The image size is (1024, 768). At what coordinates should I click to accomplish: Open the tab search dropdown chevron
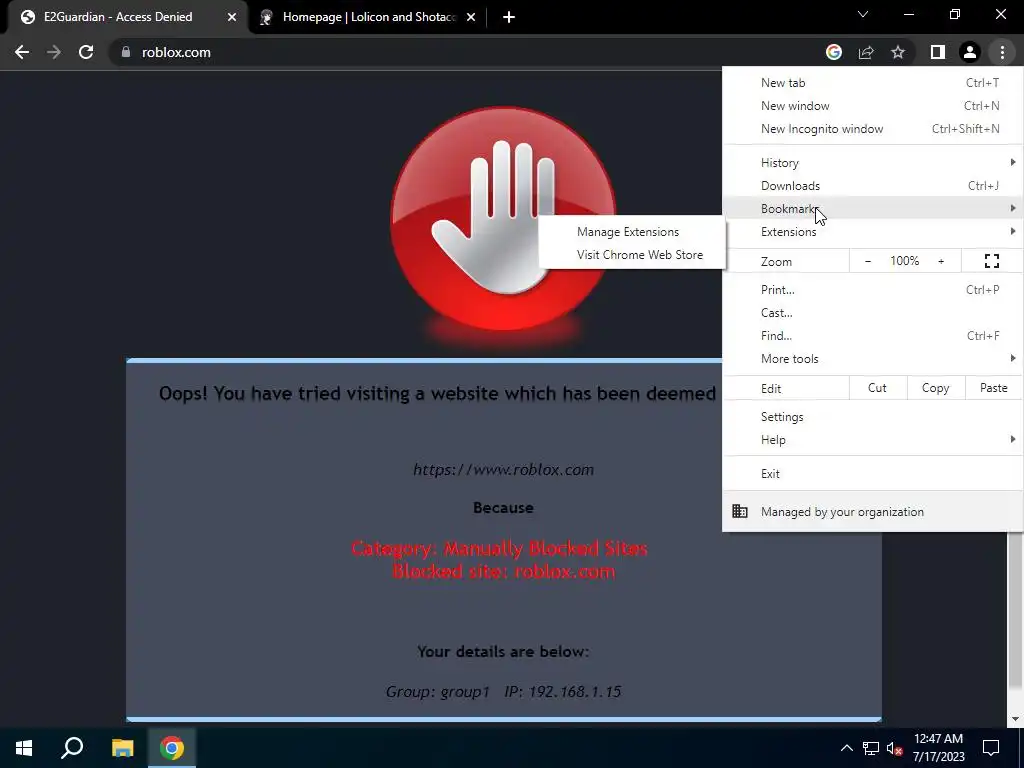(x=863, y=14)
